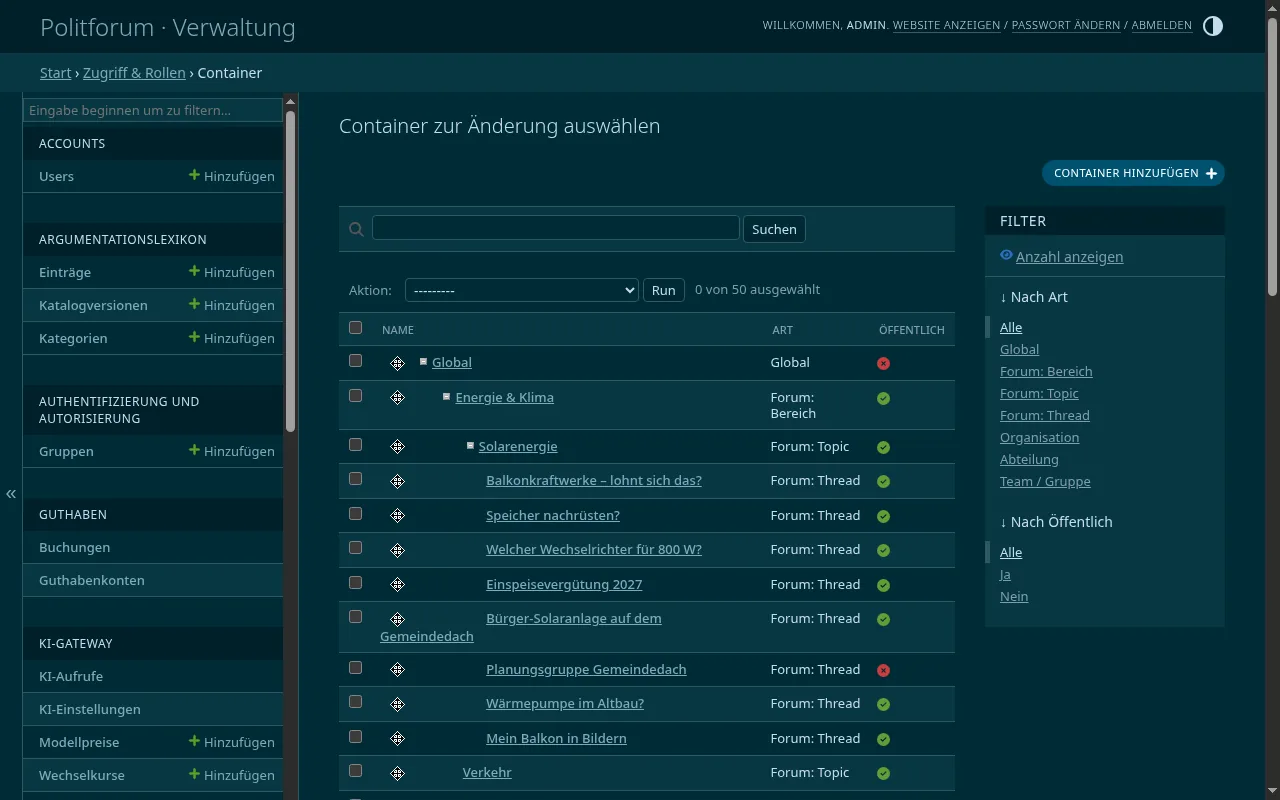Click the red public status icon of Global
1280x800 pixels.
click(883, 363)
